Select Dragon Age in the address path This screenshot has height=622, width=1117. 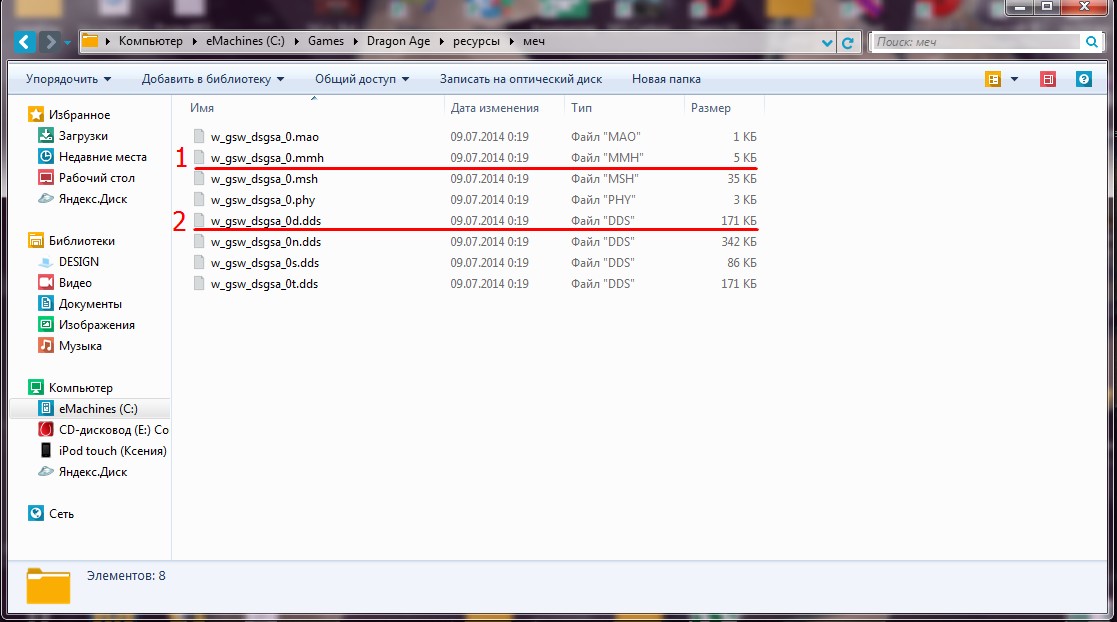click(x=398, y=41)
